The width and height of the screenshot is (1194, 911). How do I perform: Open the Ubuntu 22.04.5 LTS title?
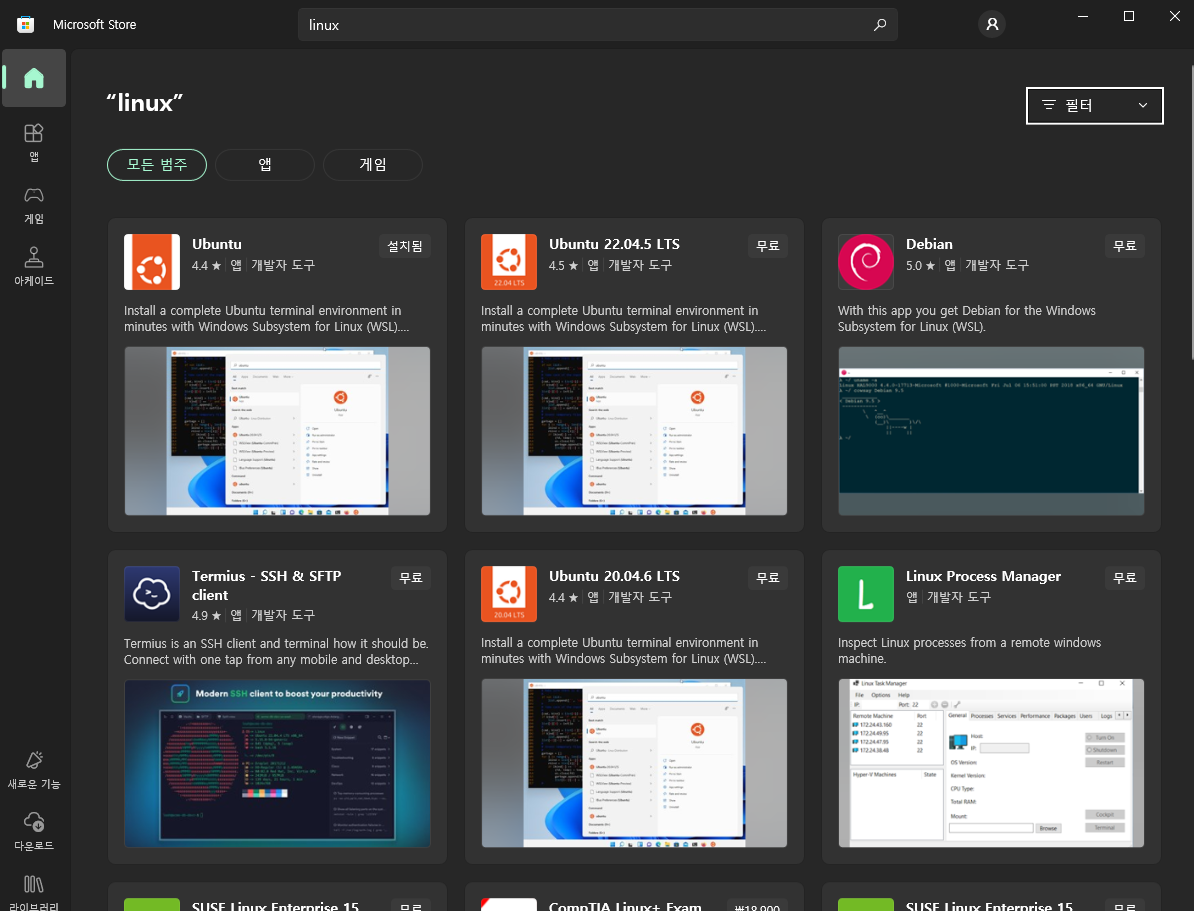[615, 244]
